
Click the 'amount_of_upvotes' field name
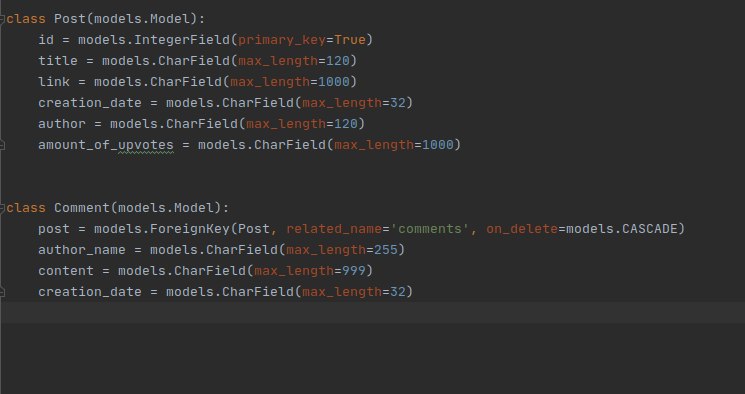coord(106,144)
